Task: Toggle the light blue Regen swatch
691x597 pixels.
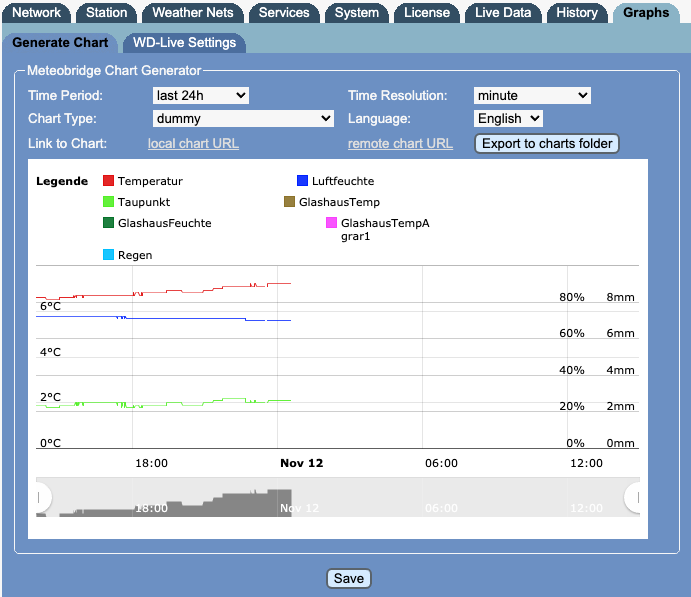Action: 109,255
